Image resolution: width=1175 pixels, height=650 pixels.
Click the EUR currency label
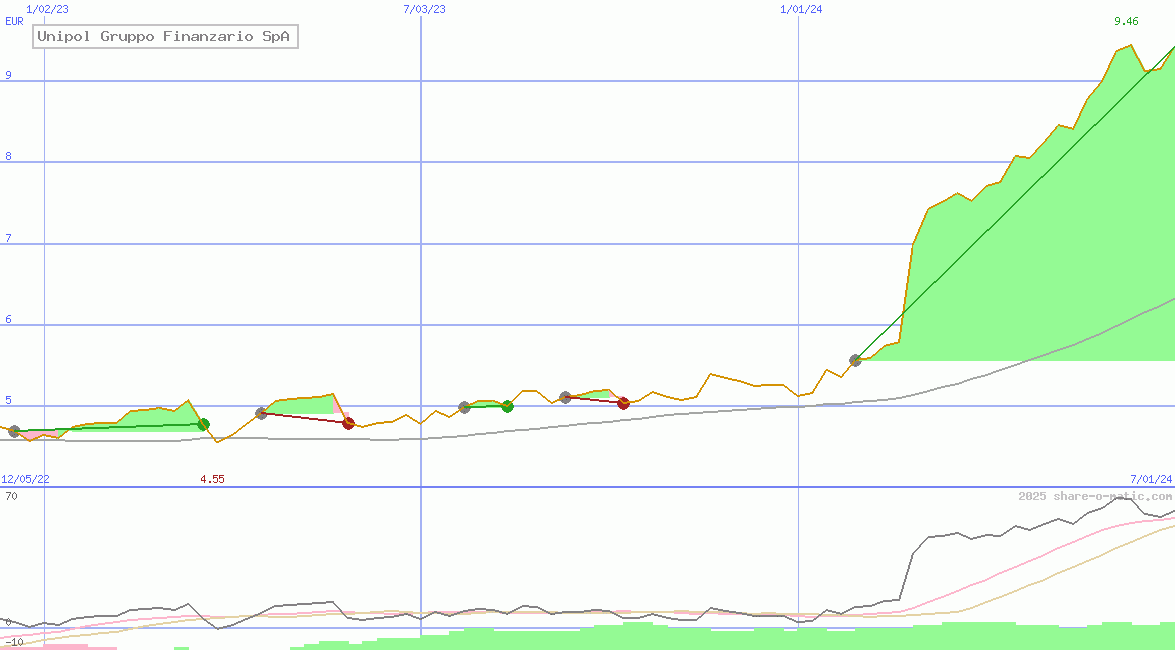(x=14, y=21)
